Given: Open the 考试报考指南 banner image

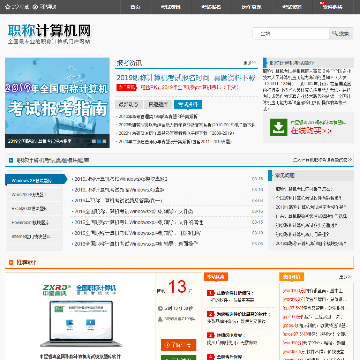Looking at the screenshot, I should tap(57, 103).
